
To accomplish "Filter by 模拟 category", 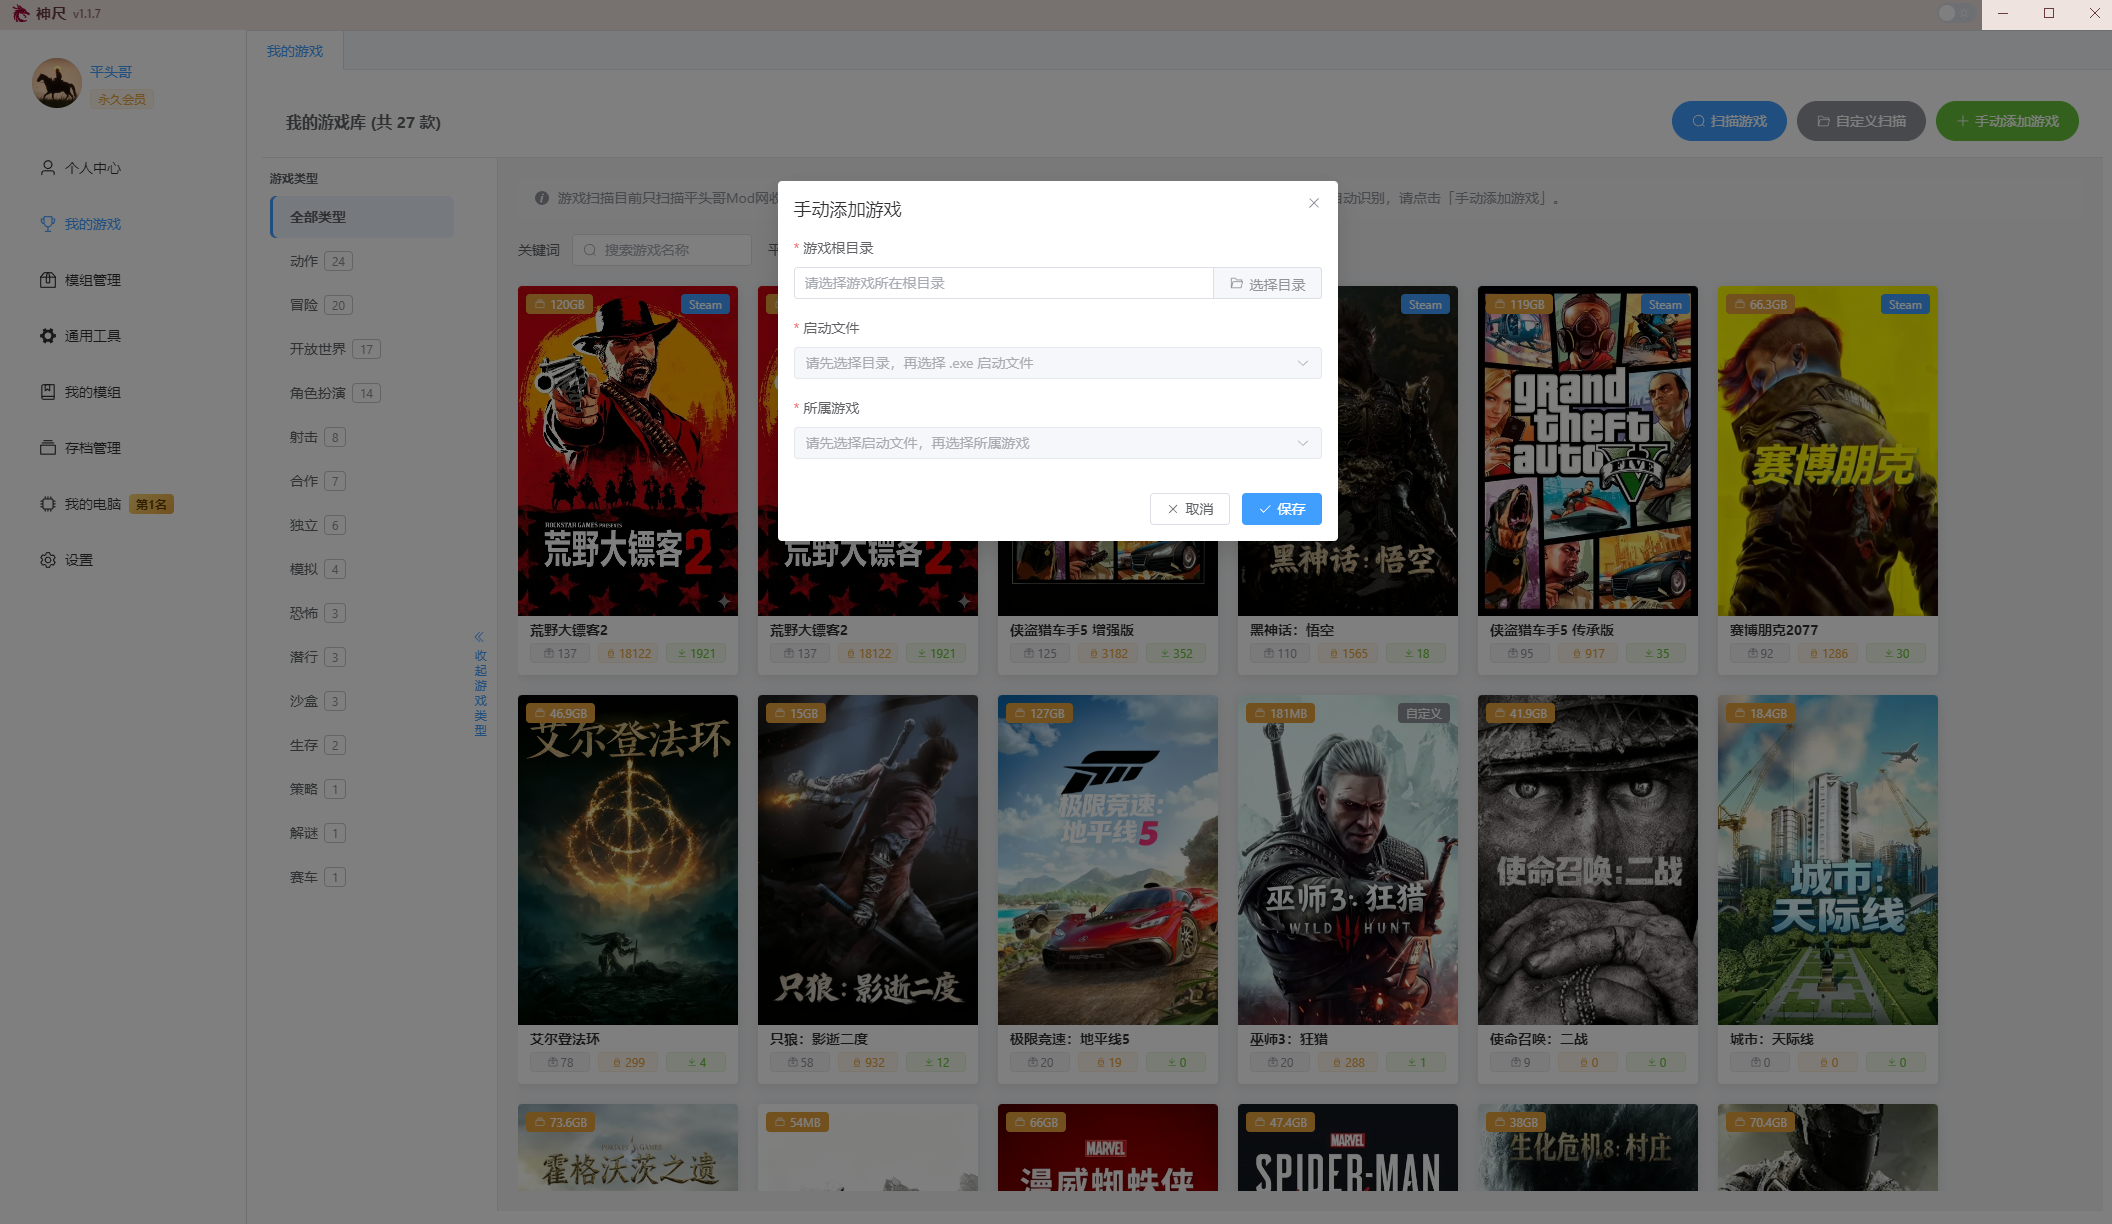I will click(317, 569).
